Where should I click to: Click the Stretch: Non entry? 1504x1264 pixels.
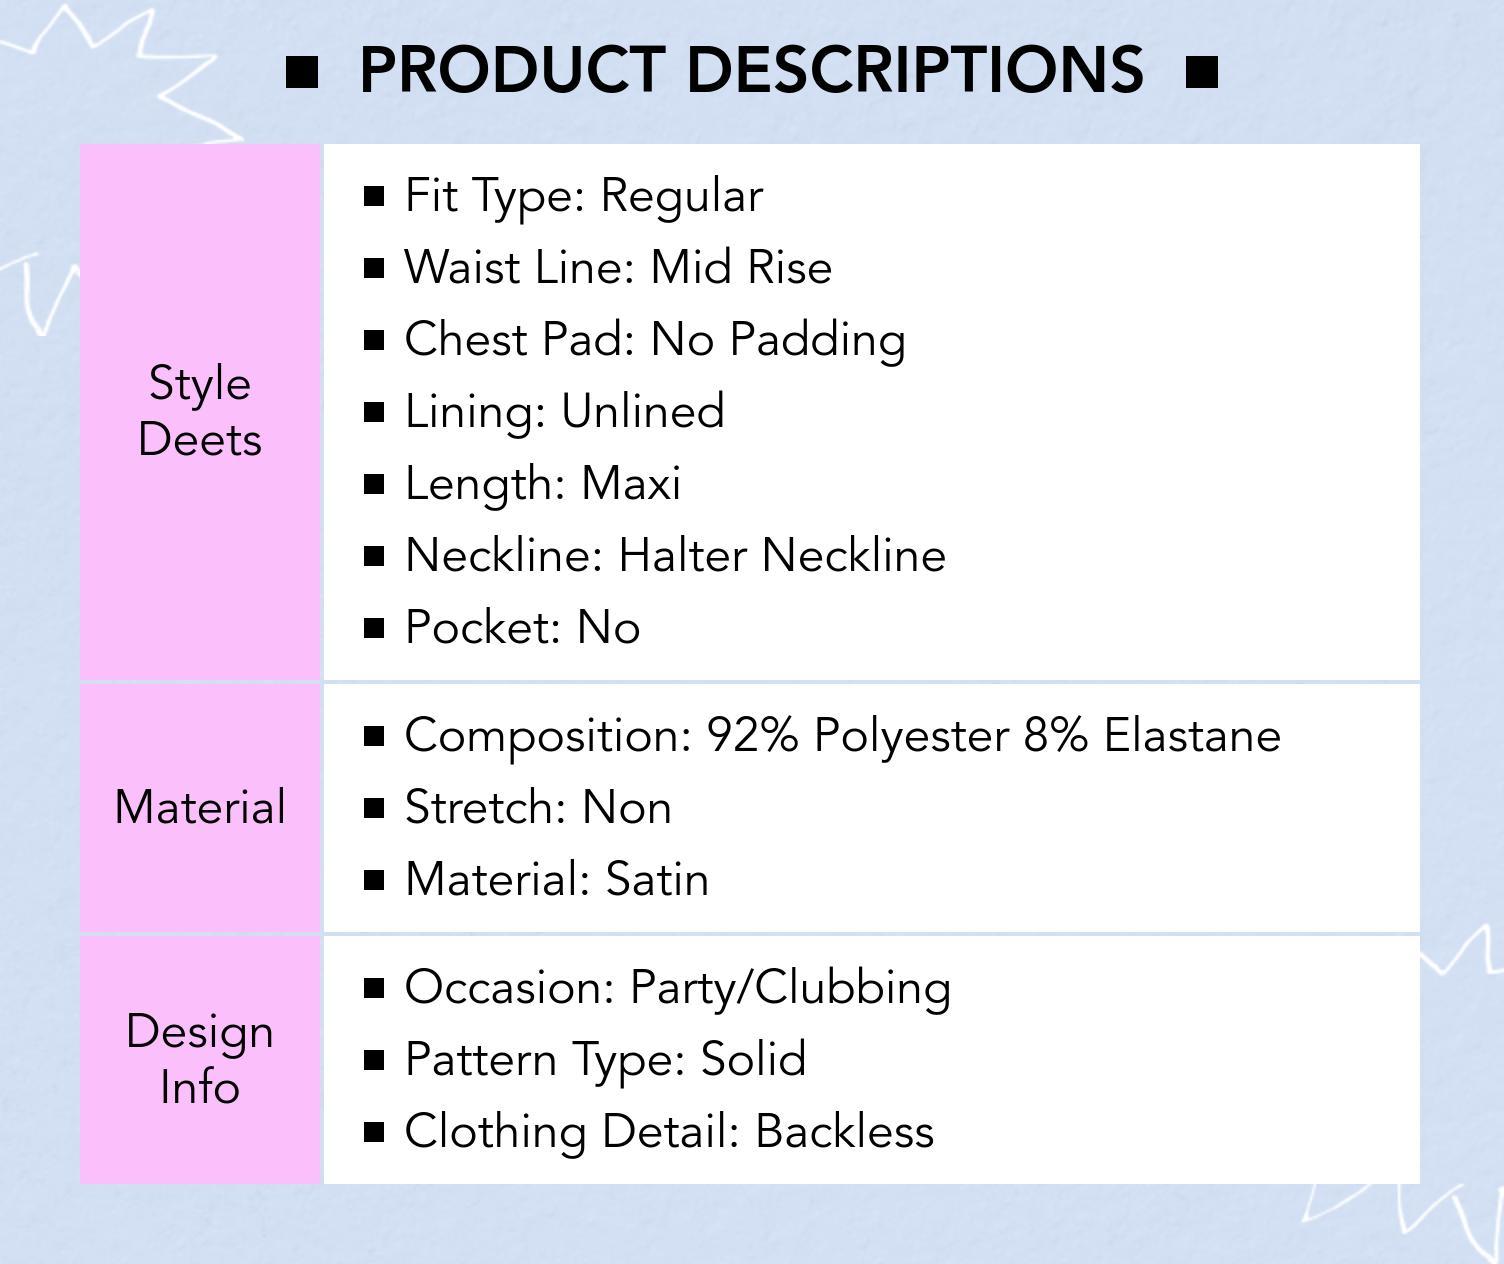click(x=538, y=808)
